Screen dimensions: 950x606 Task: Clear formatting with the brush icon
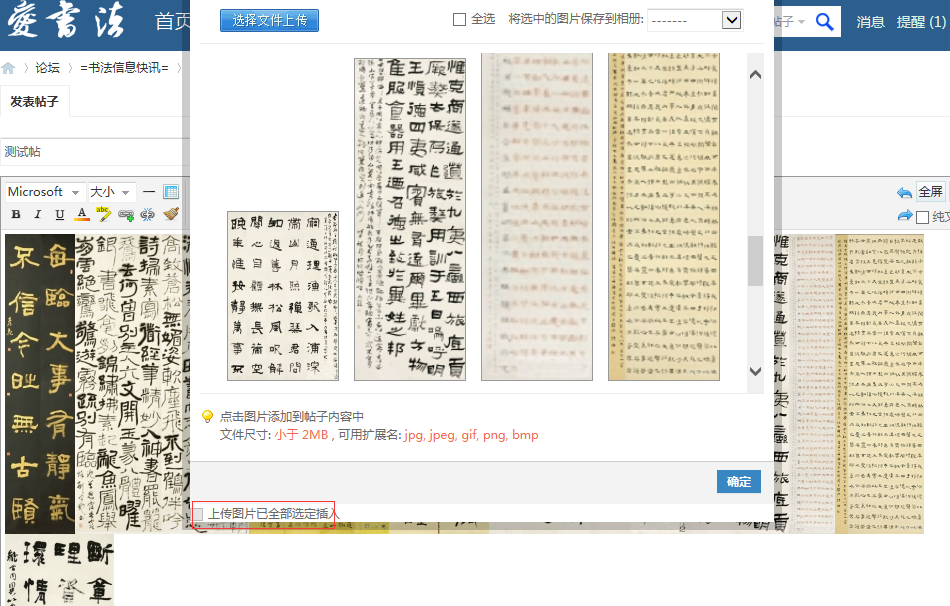(x=171, y=214)
